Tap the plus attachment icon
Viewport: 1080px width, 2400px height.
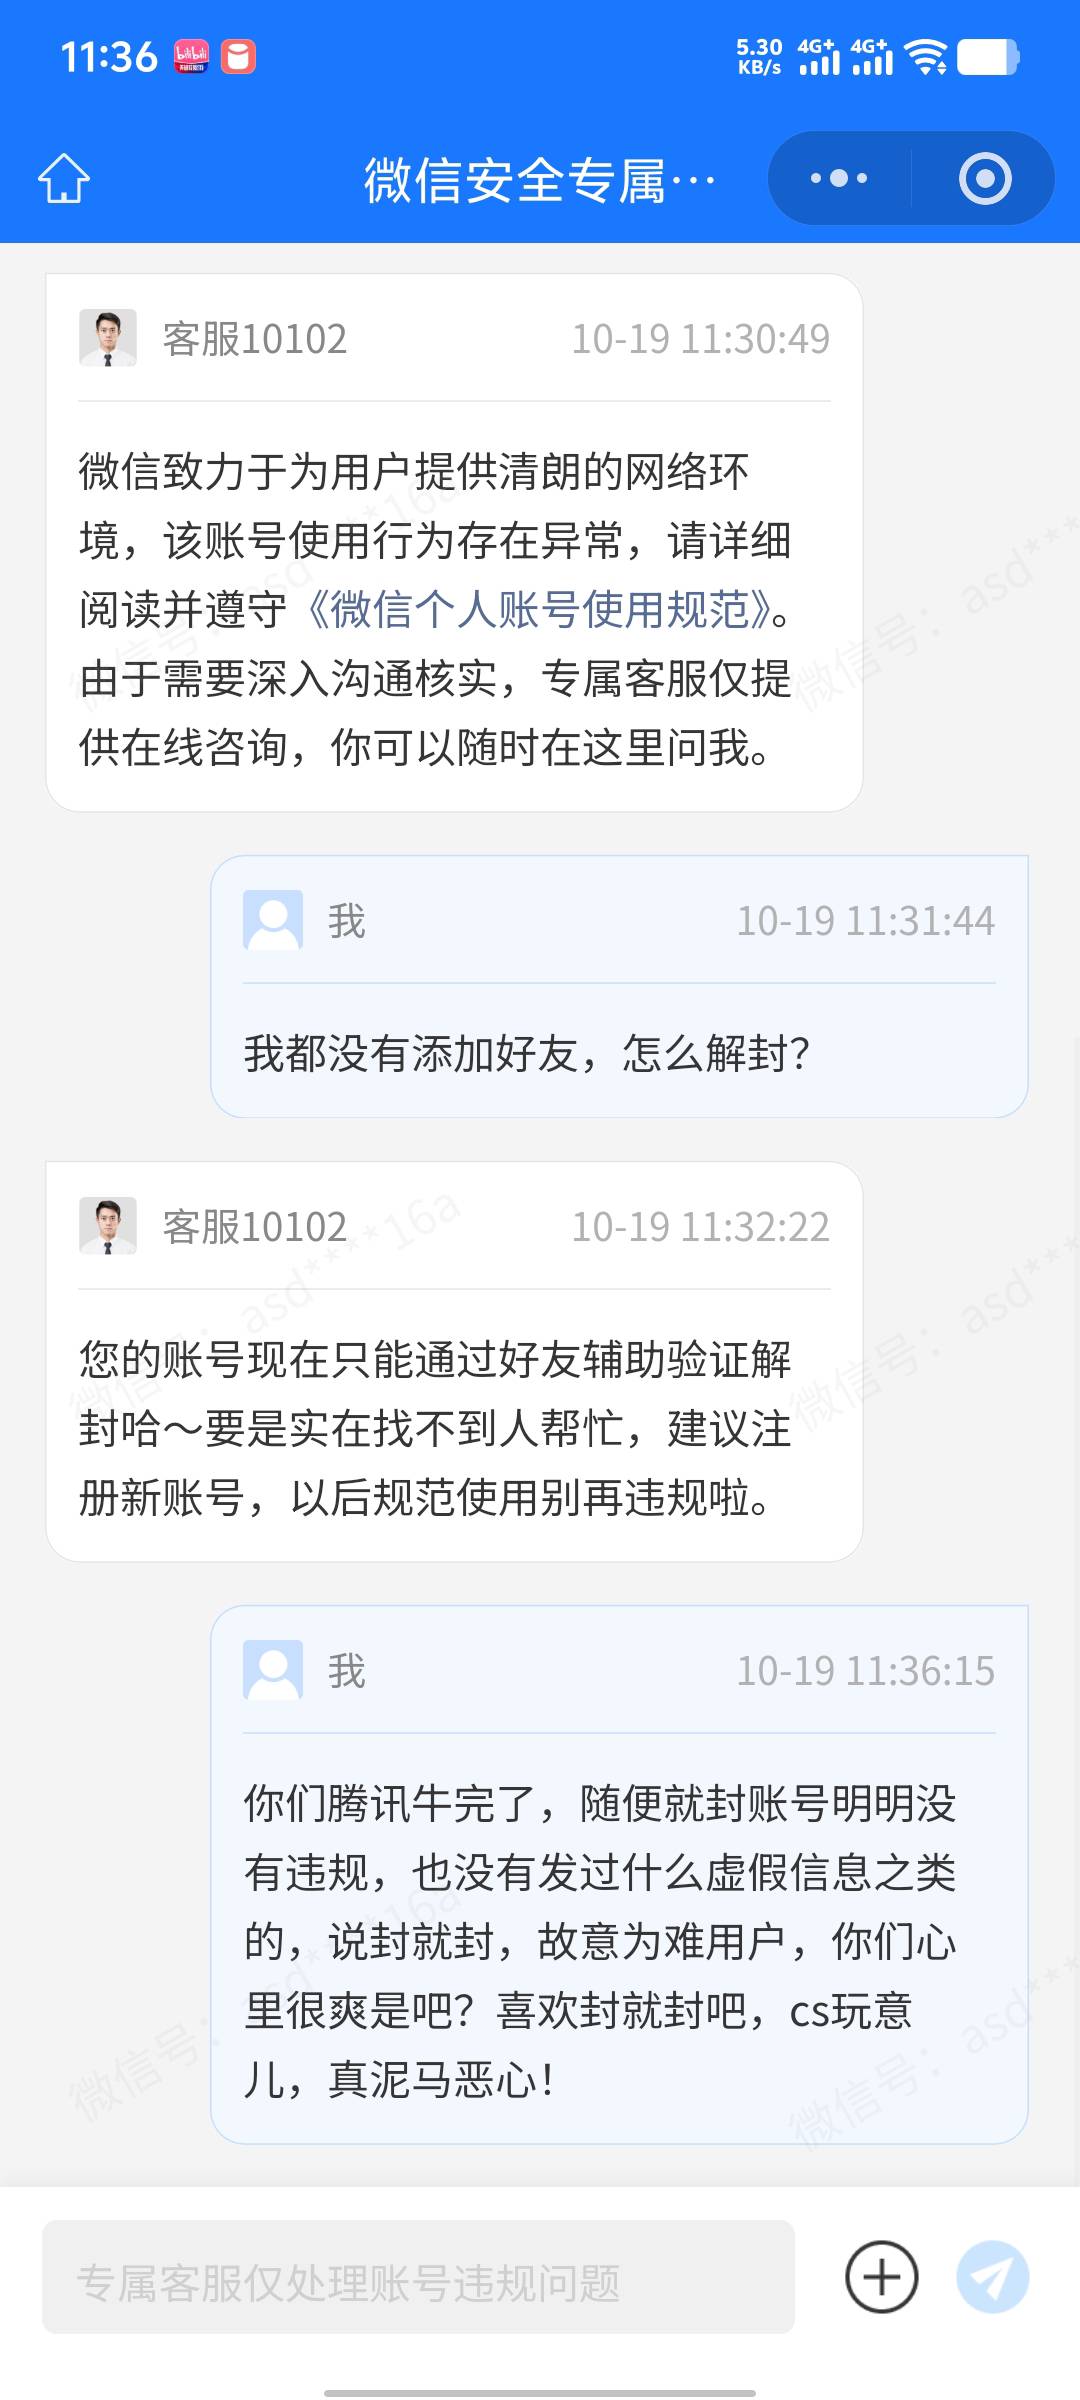pyautogui.click(x=881, y=2277)
